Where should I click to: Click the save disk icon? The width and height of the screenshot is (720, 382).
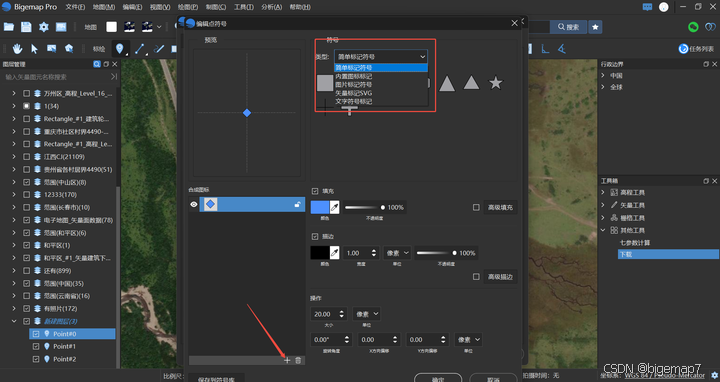[x=26, y=27]
